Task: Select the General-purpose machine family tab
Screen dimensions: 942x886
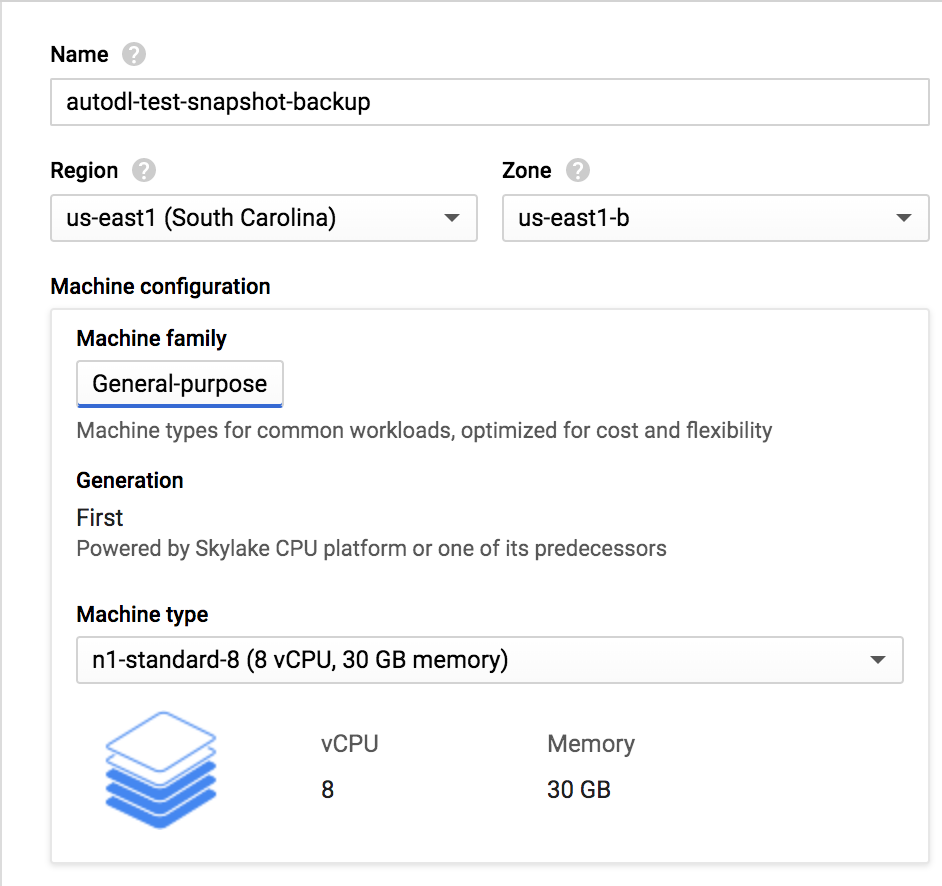Action: coord(180,384)
